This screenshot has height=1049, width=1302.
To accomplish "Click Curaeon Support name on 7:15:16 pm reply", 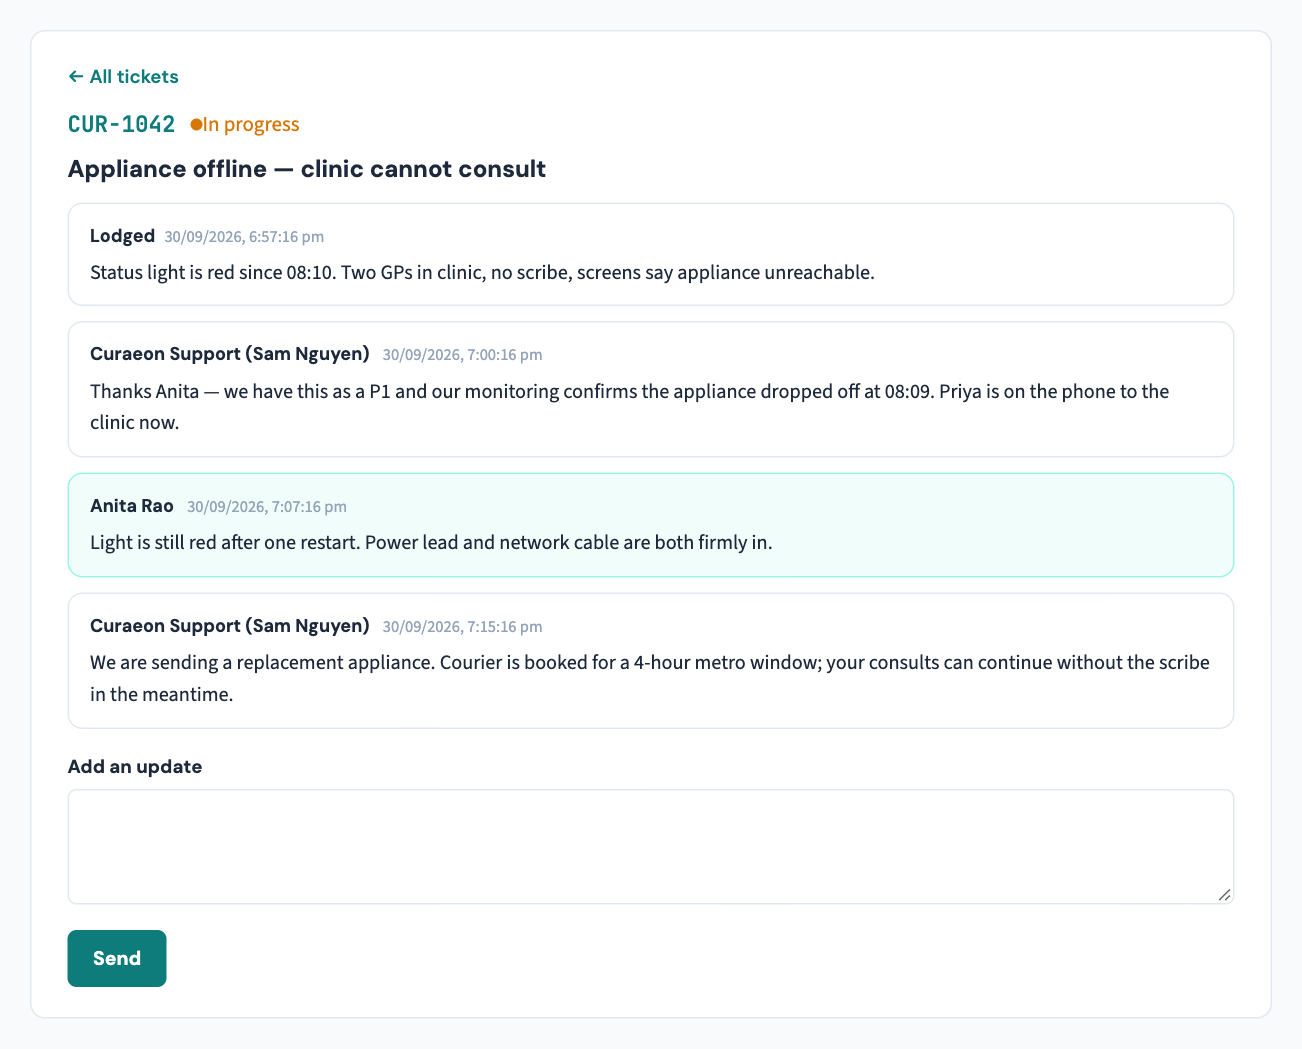I will pyautogui.click(x=230, y=626).
